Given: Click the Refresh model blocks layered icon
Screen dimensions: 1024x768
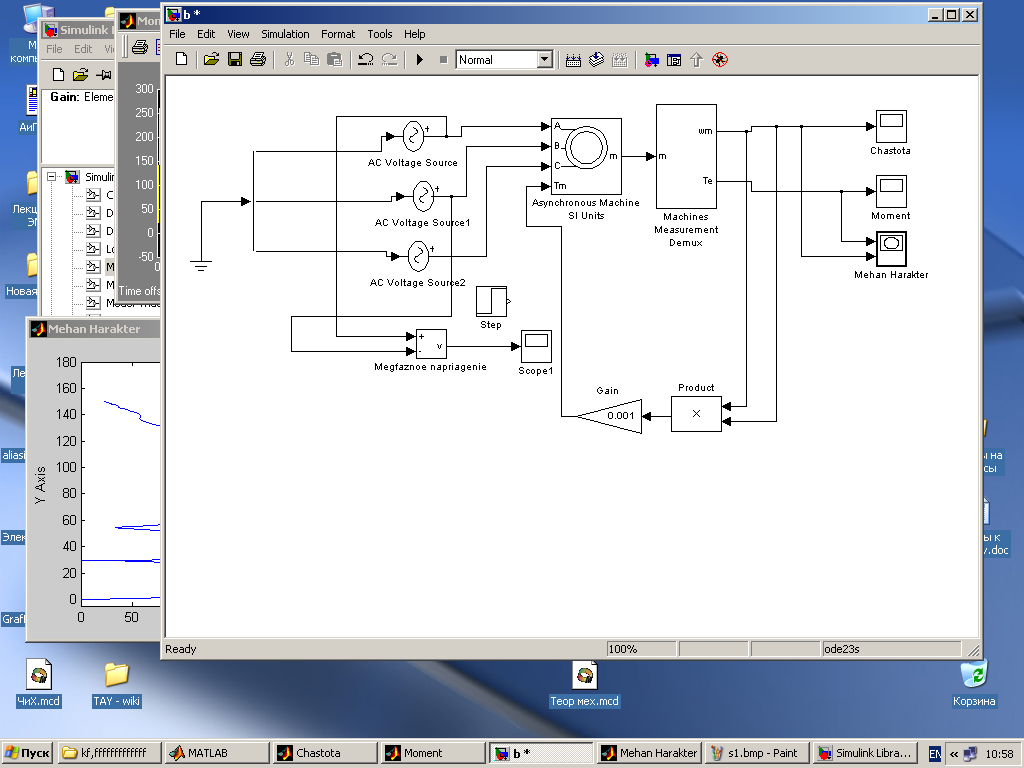Looking at the screenshot, I should (596, 60).
